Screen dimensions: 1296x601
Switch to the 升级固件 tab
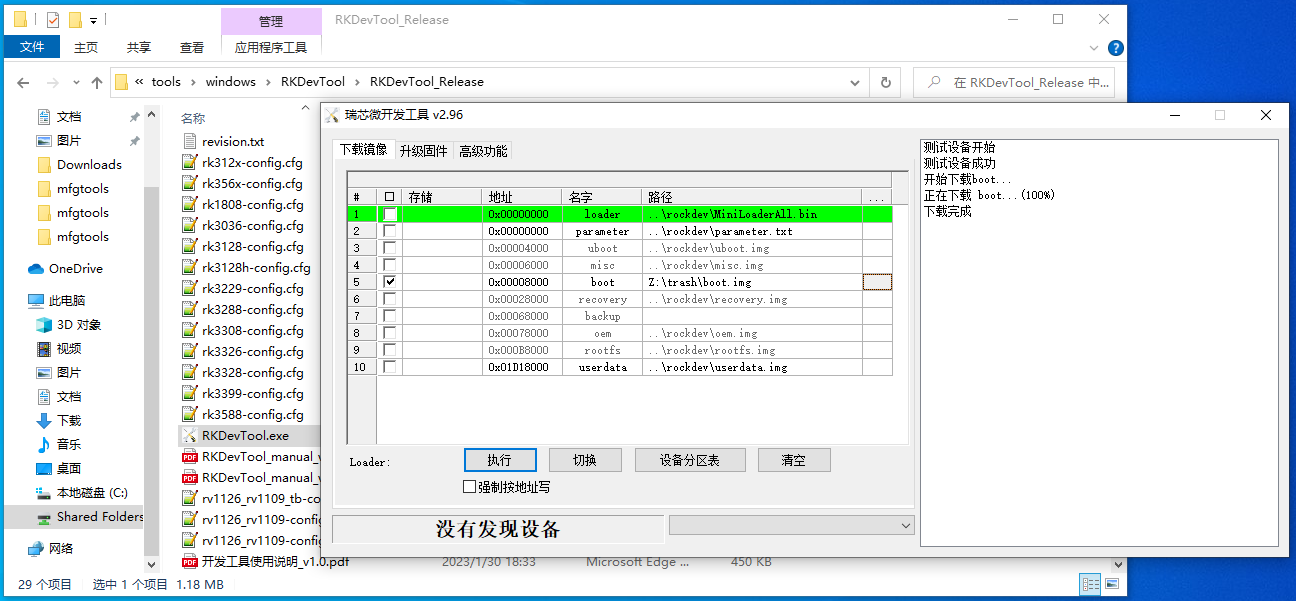(423, 151)
